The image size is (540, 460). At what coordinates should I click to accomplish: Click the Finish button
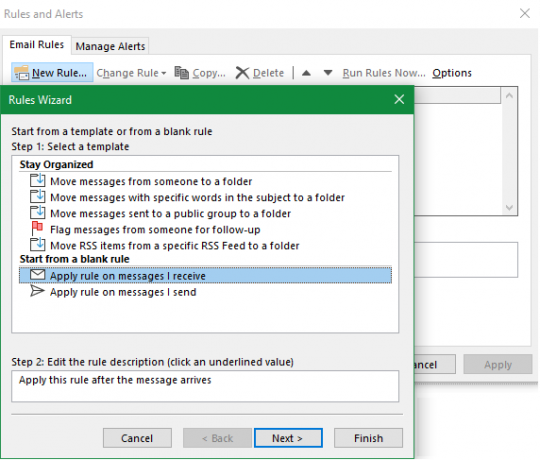point(368,438)
